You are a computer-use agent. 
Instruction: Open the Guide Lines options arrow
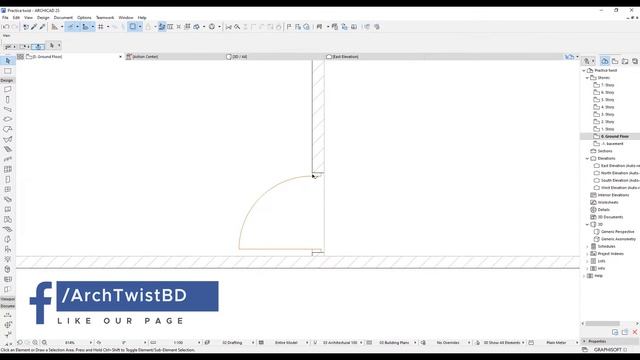pyautogui.click(x=77, y=27)
